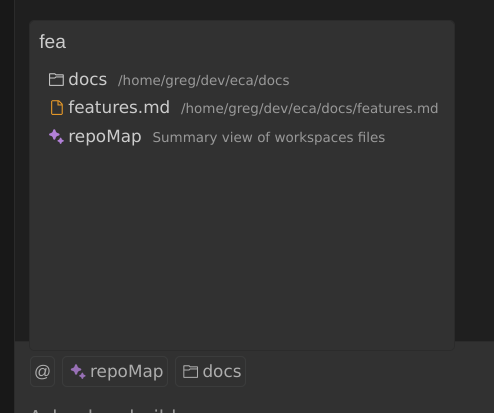Click the docs context chip label
Viewport: 494px width, 413px height.
click(222, 371)
